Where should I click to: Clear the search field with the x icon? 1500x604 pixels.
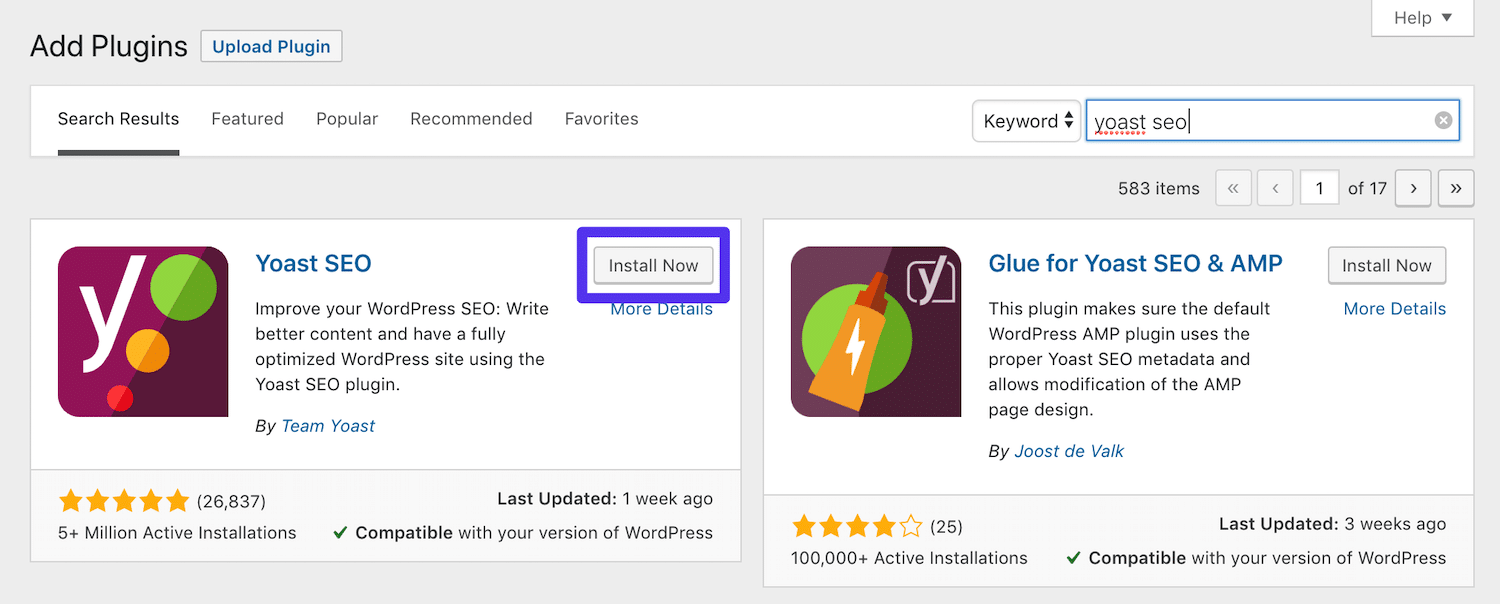pyautogui.click(x=1443, y=119)
